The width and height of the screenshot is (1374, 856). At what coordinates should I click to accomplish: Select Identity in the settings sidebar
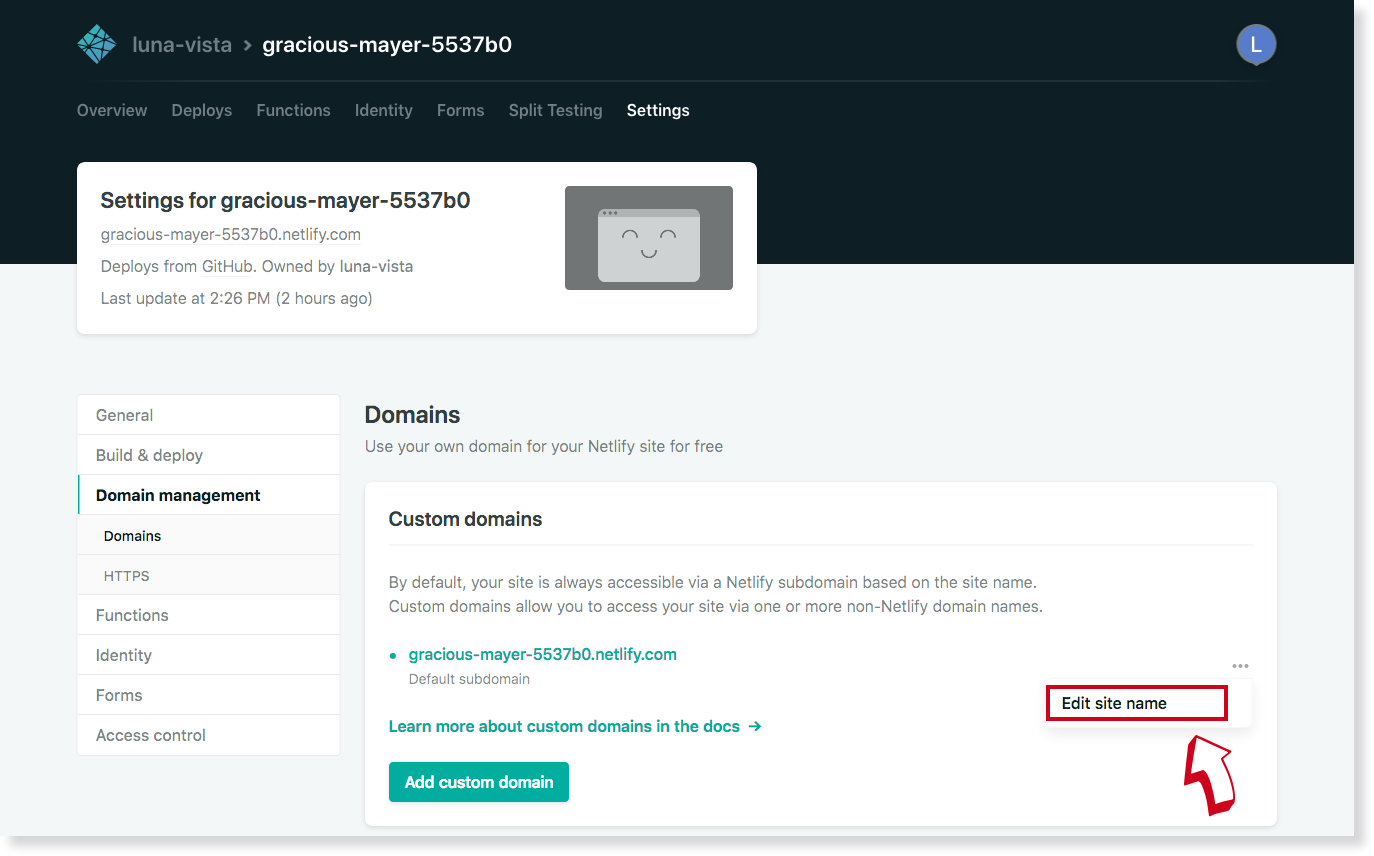pos(123,655)
